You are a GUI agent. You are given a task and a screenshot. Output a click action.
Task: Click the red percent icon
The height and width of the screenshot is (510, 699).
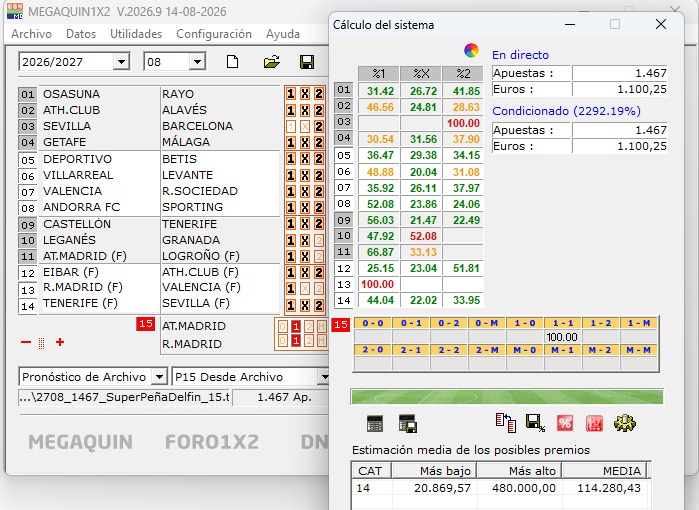pos(565,423)
